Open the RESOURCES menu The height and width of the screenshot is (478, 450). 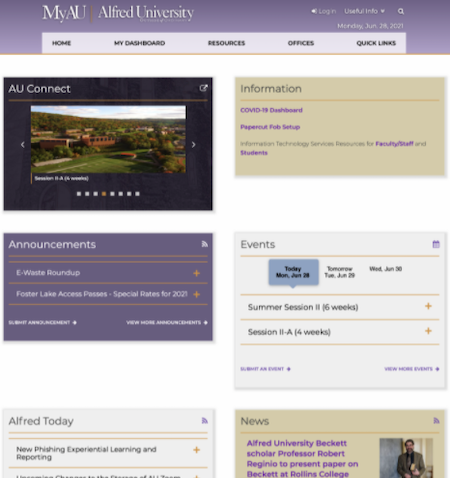pyautogui.click(x=226, y=43)
